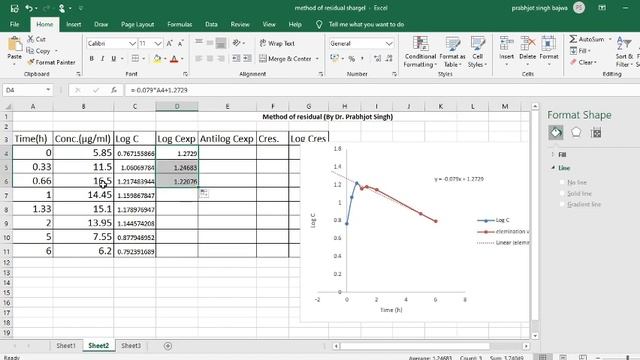The width and height of the screenshot is (640, 360).
Task: Open the font size dropdown
Action: (x=158, y=43)
